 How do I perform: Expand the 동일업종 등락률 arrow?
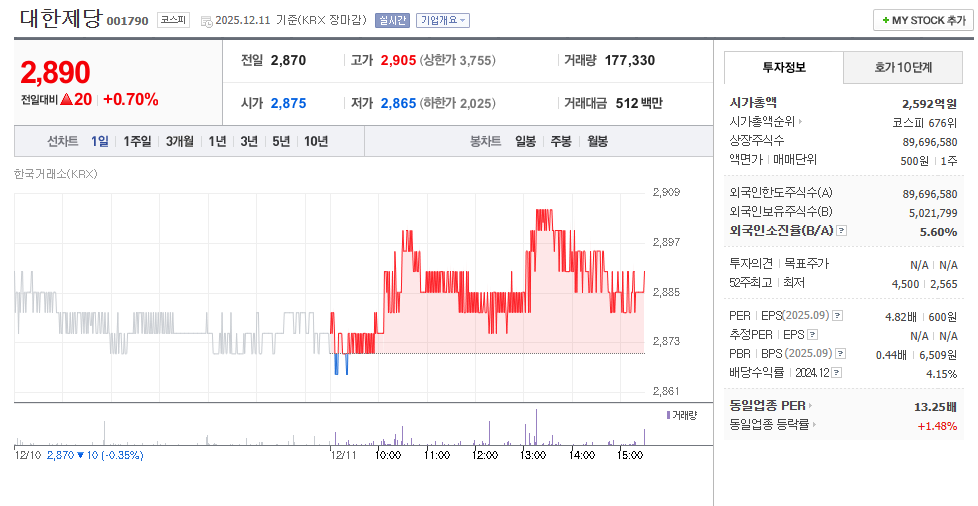(x=814, y=425)
